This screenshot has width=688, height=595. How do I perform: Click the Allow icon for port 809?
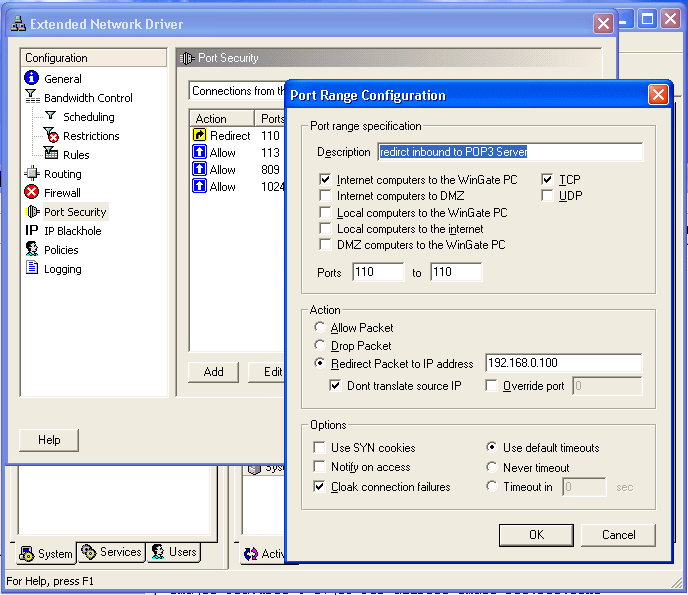(199, 168)
